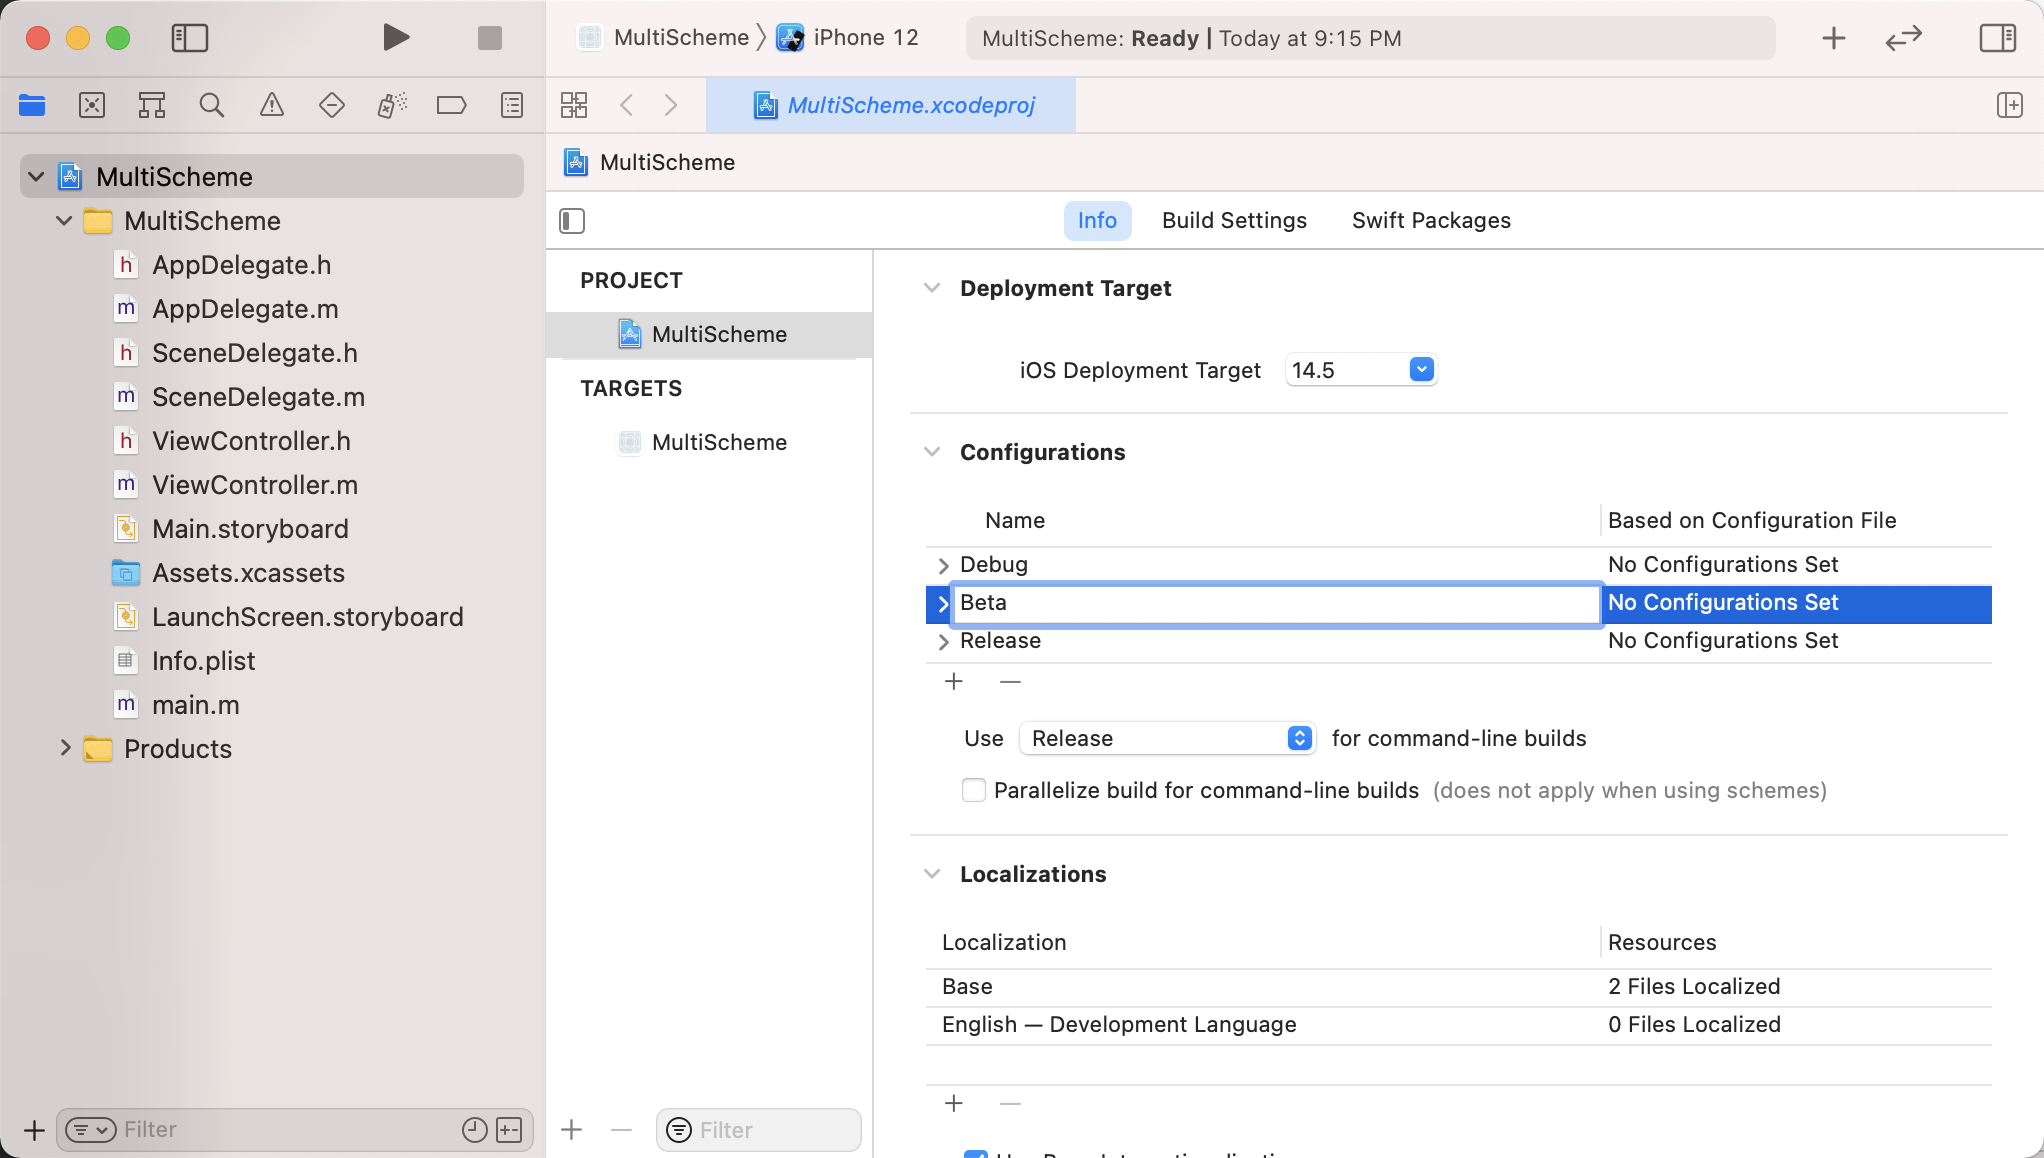Click add configuration plus button
The image size is (2044, 1158).
tap(953, 682)
